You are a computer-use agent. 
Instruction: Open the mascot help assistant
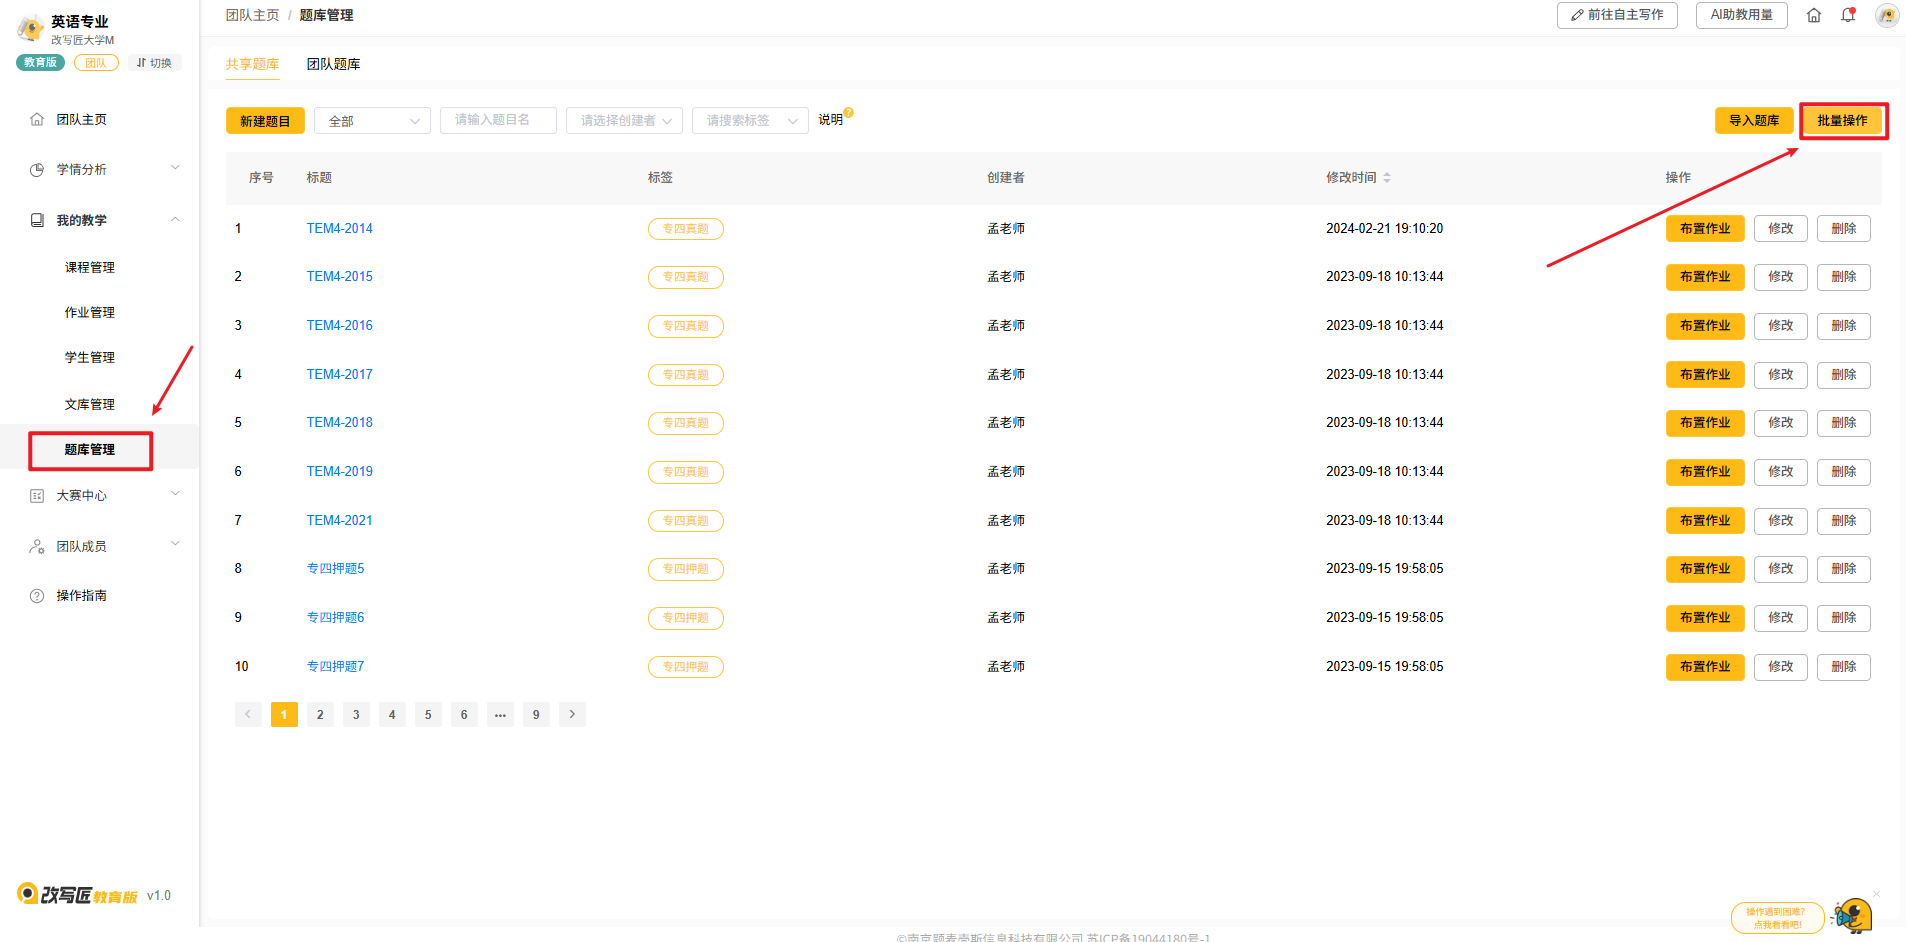[x=1852, y=915]
